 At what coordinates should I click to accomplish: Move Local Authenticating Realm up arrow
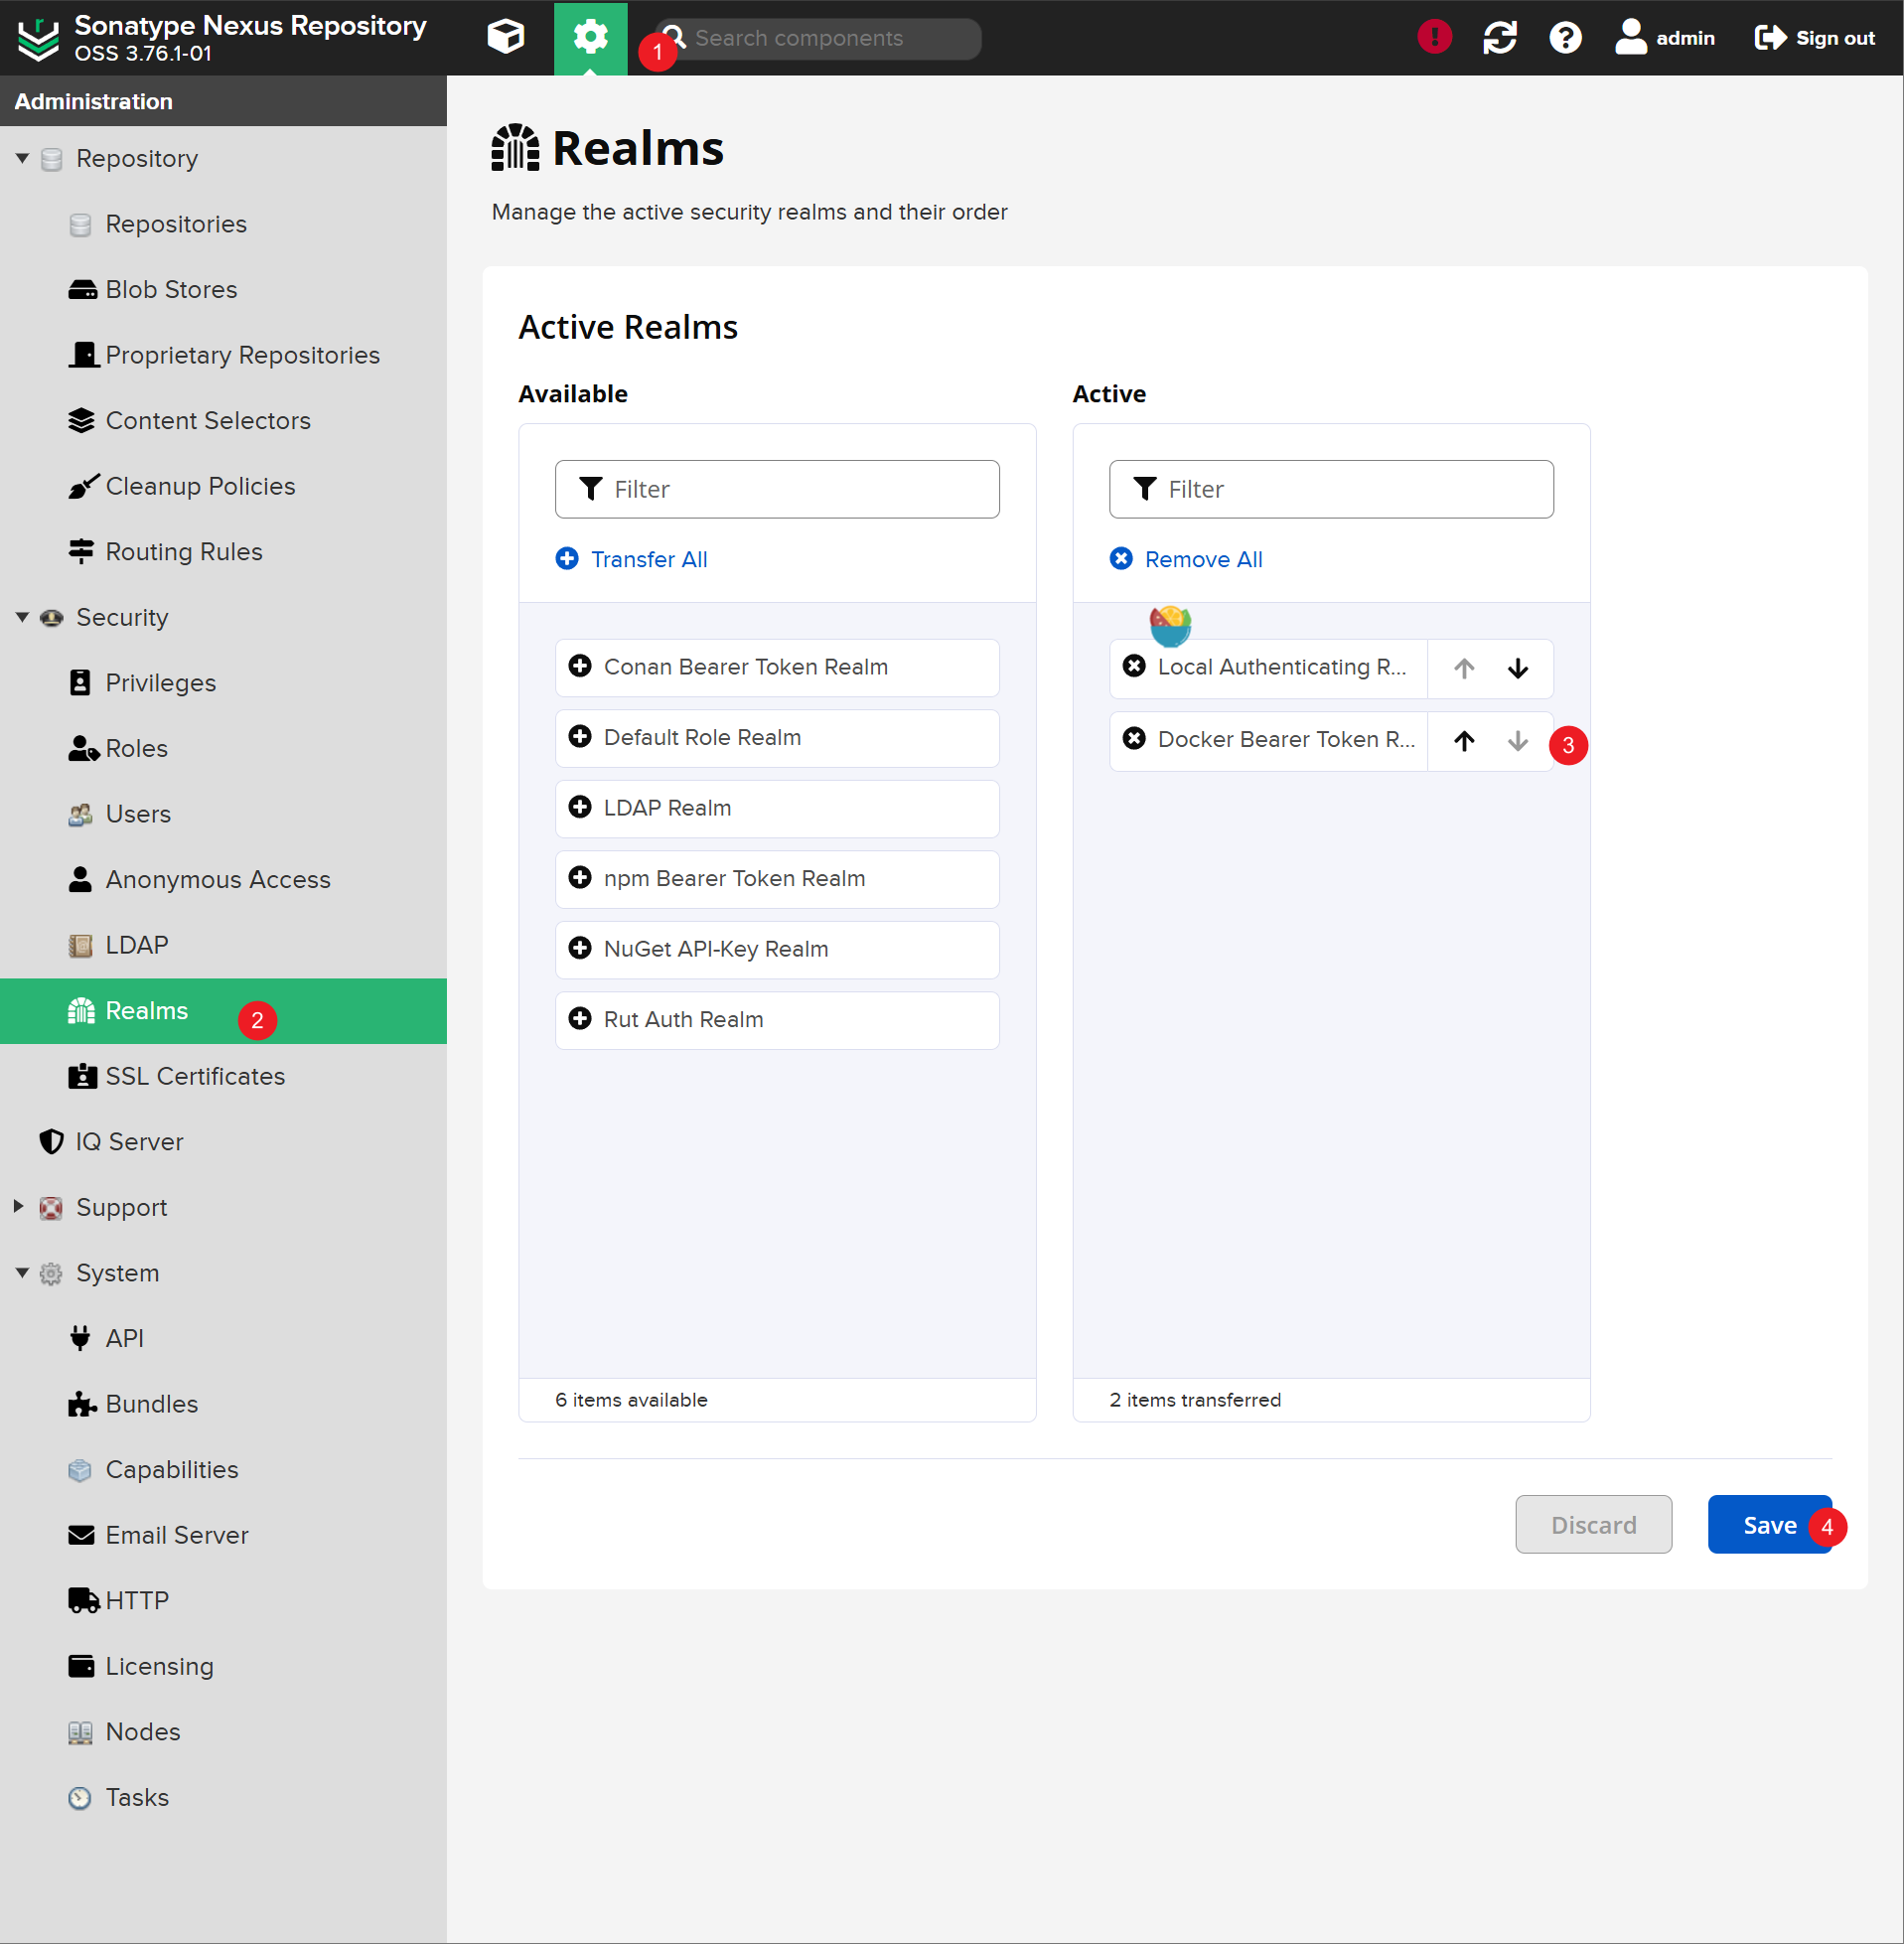[1464, 668]
